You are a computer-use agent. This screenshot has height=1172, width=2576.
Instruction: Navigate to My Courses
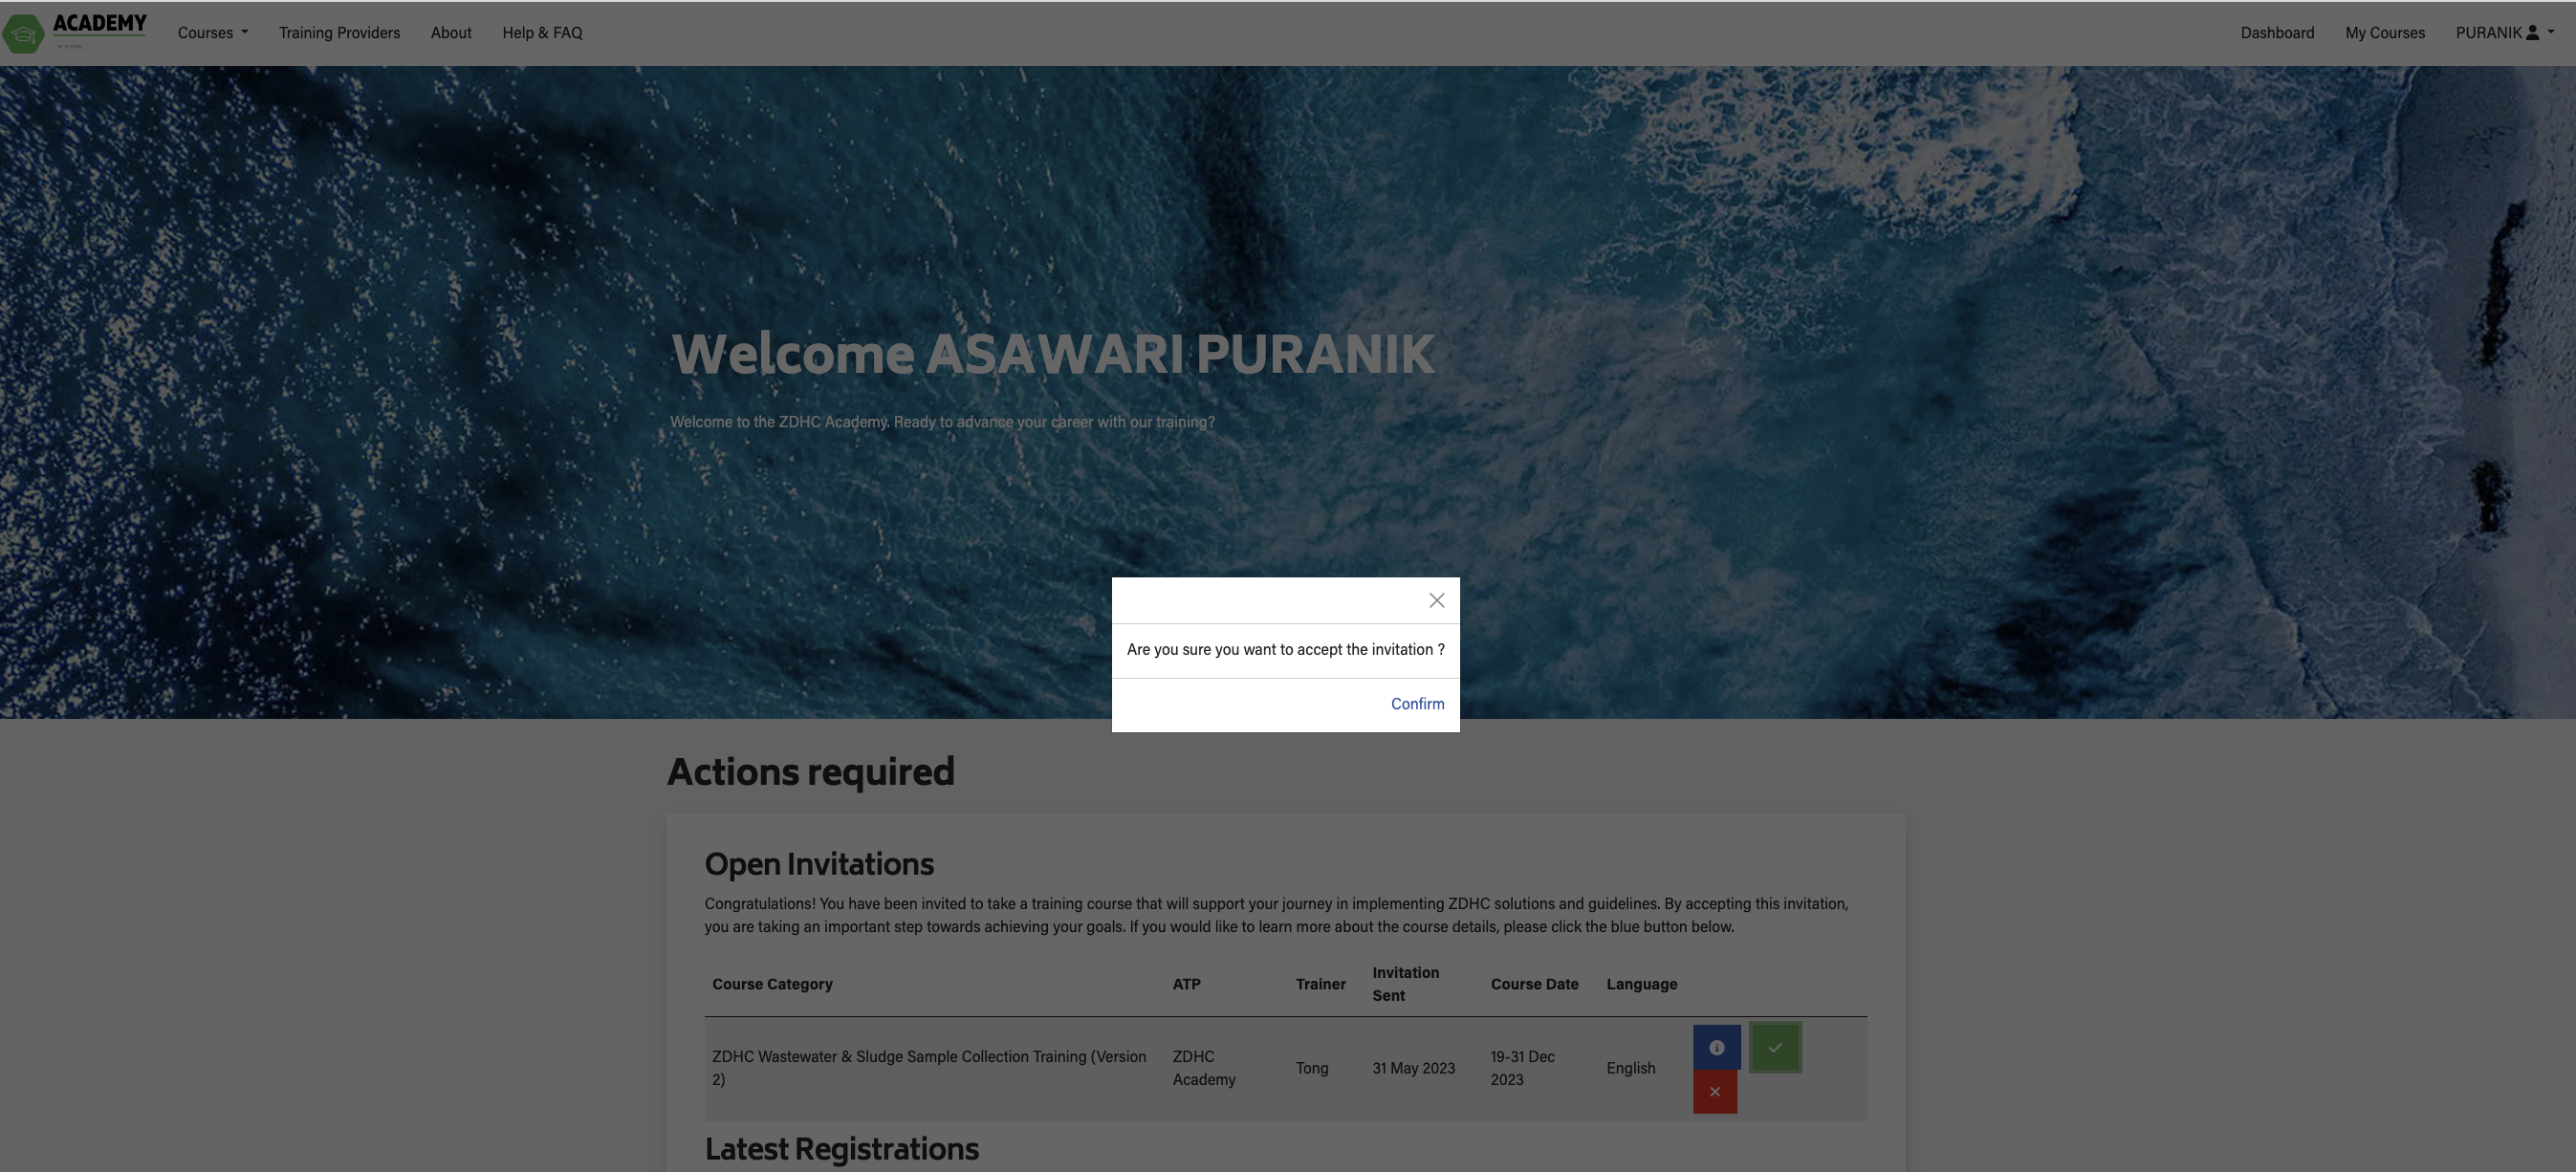click(2385, 32)
